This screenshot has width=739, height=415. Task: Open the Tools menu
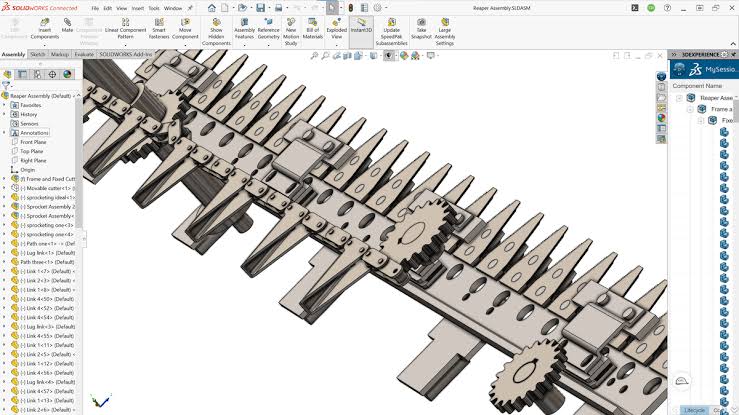[x=154, y=8]
